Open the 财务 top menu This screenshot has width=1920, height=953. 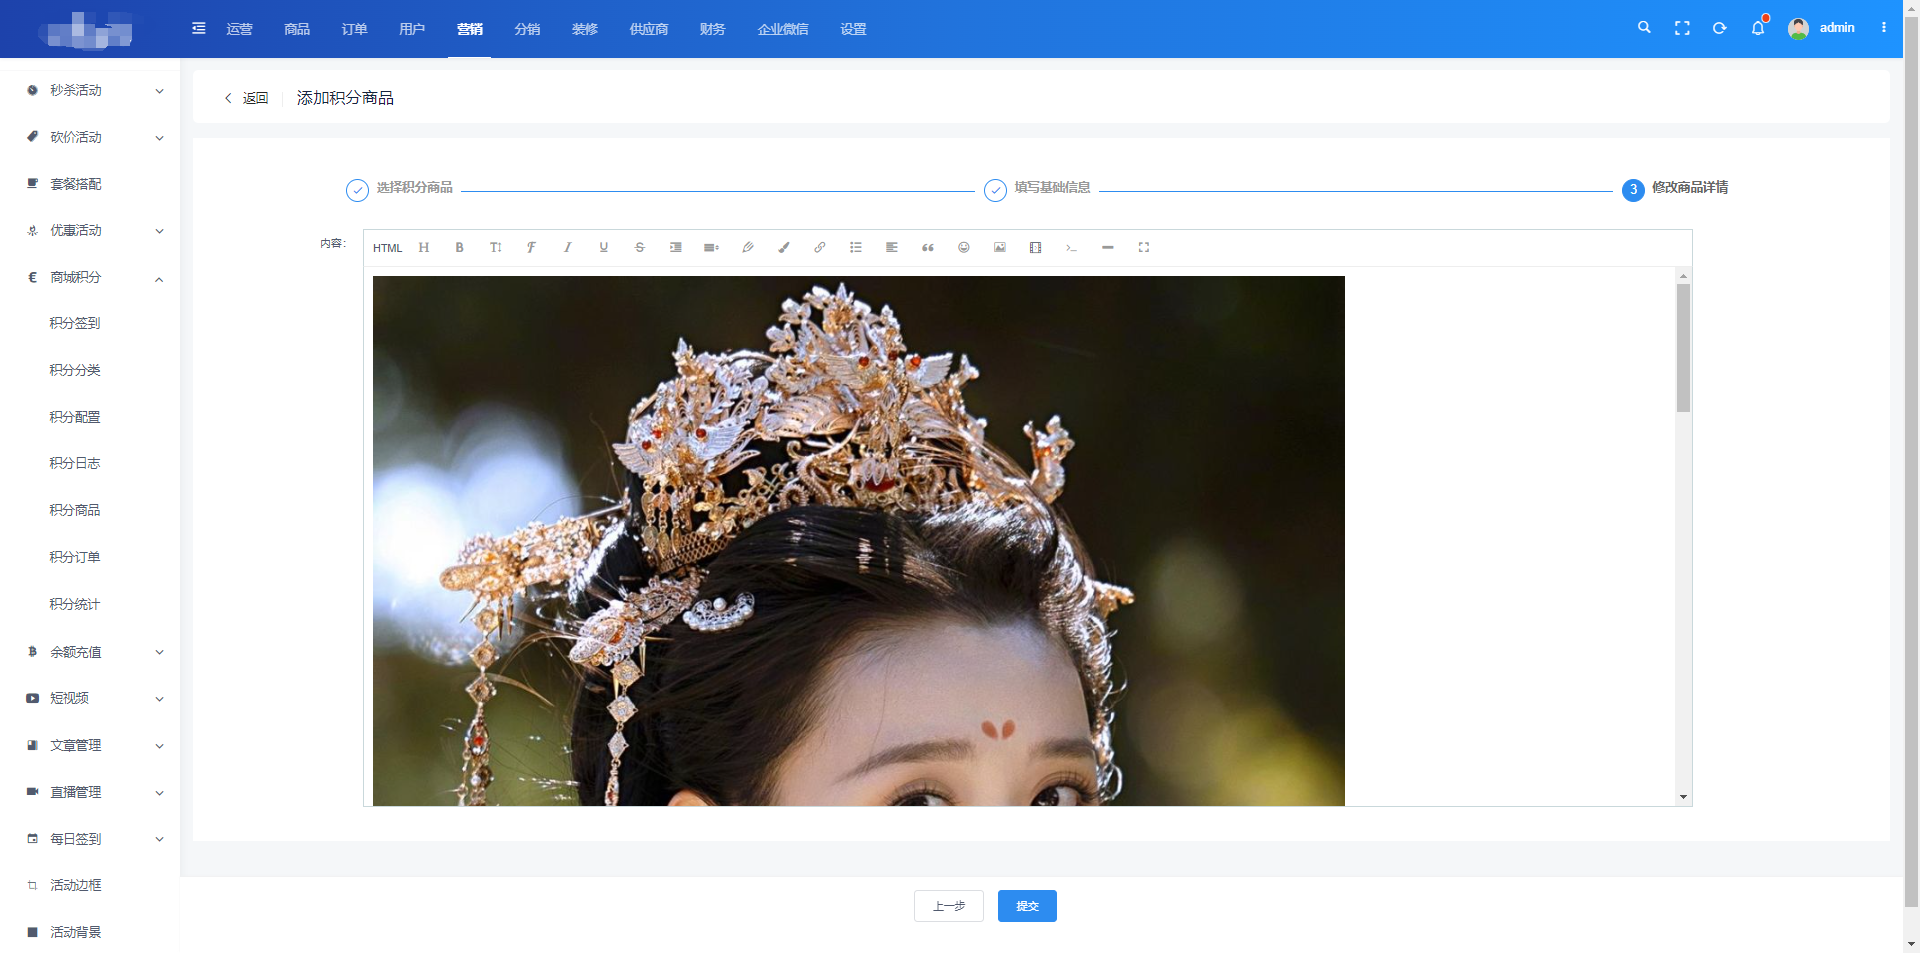(x=713, y=29)
